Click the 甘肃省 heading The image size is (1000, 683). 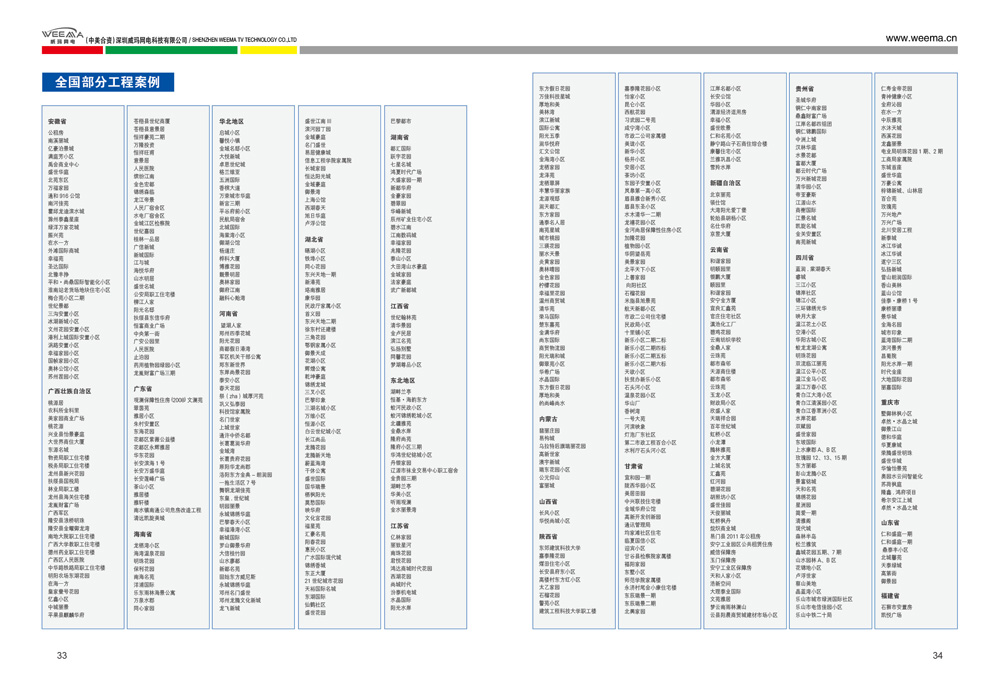(x=634, y=466)
